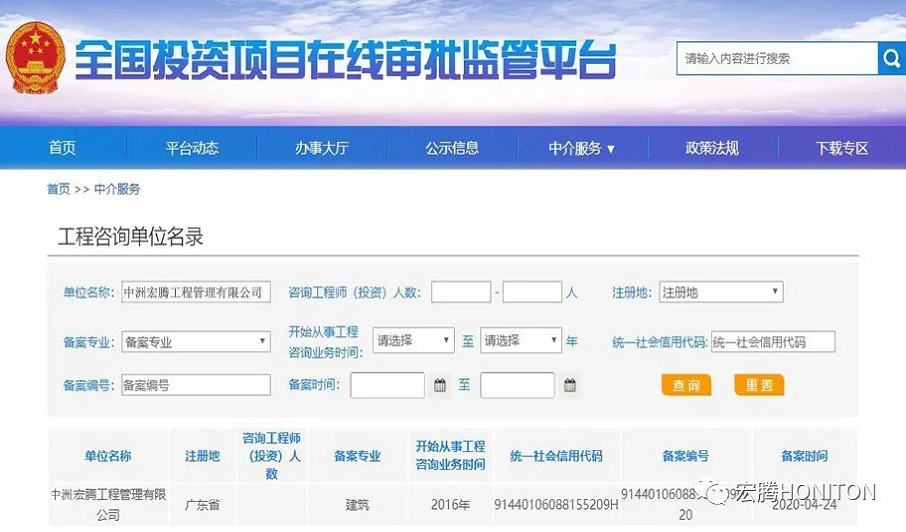Screen dimensions: 906x532
Task: Open the 备案专业 dropdown
Action: (x=196, y=341)
